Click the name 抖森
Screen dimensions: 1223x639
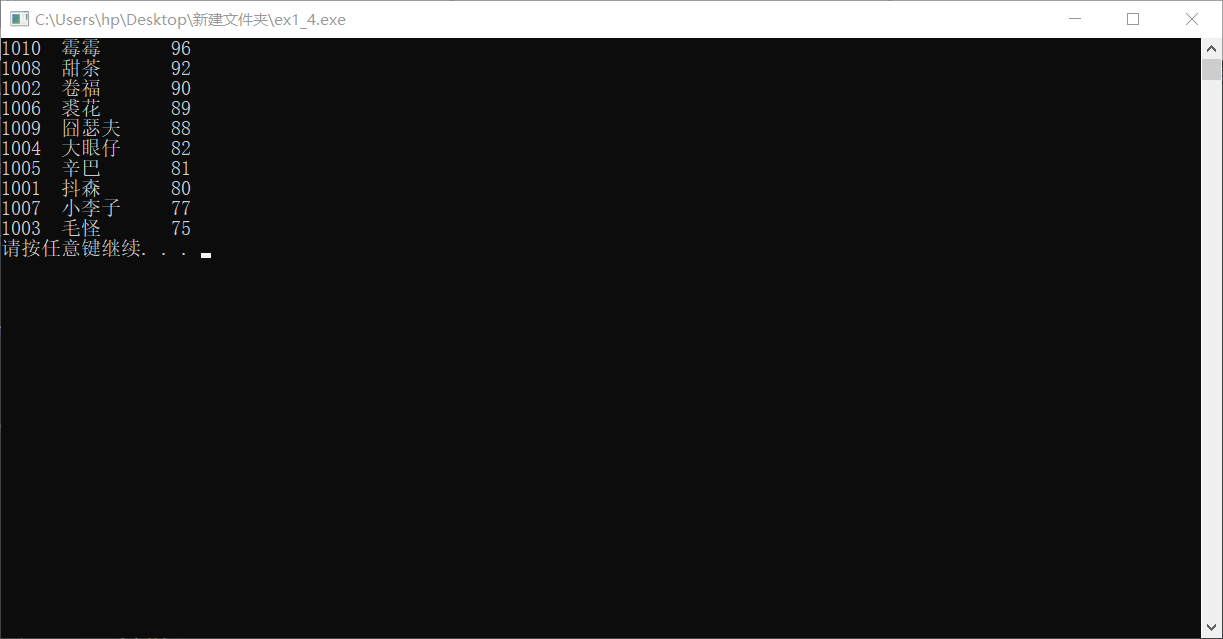click(81, 188)
